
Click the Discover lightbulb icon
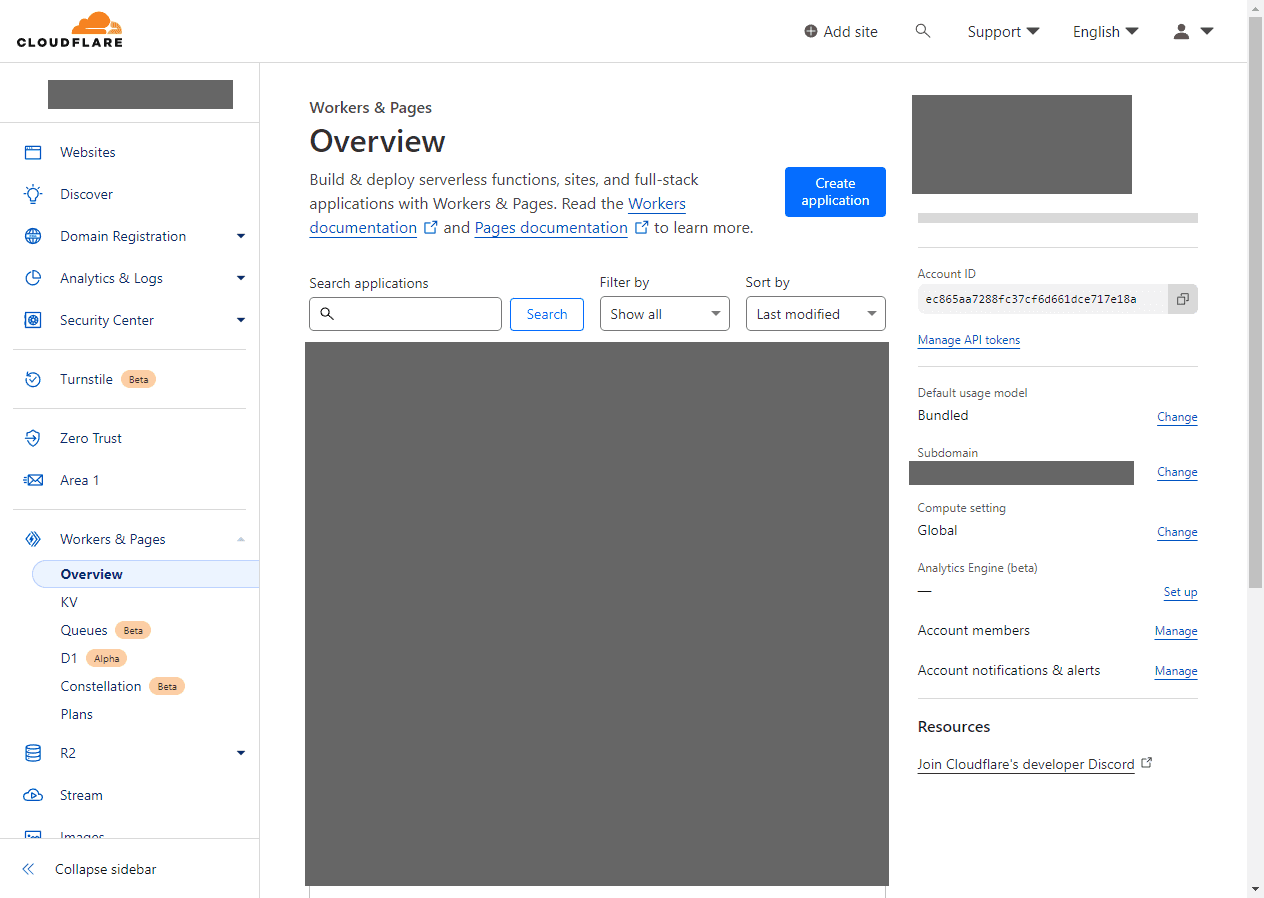tap(33, 194)
